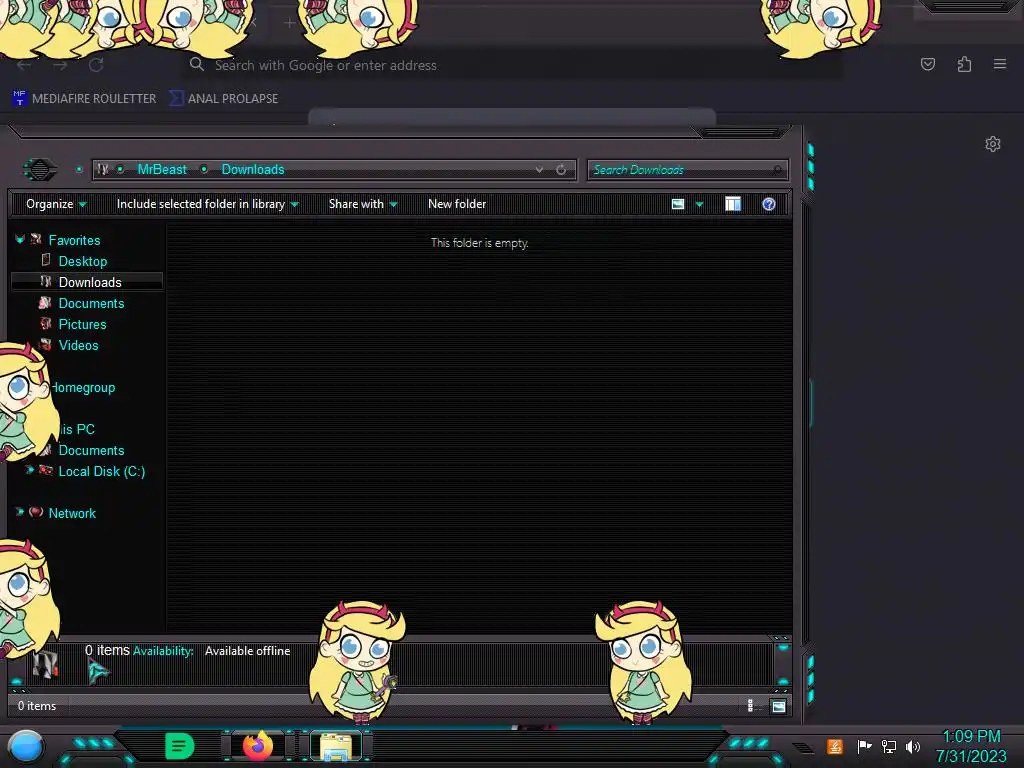
Task: Click the Downloads folder icon in details pane
Action: [x=45, y=665]
